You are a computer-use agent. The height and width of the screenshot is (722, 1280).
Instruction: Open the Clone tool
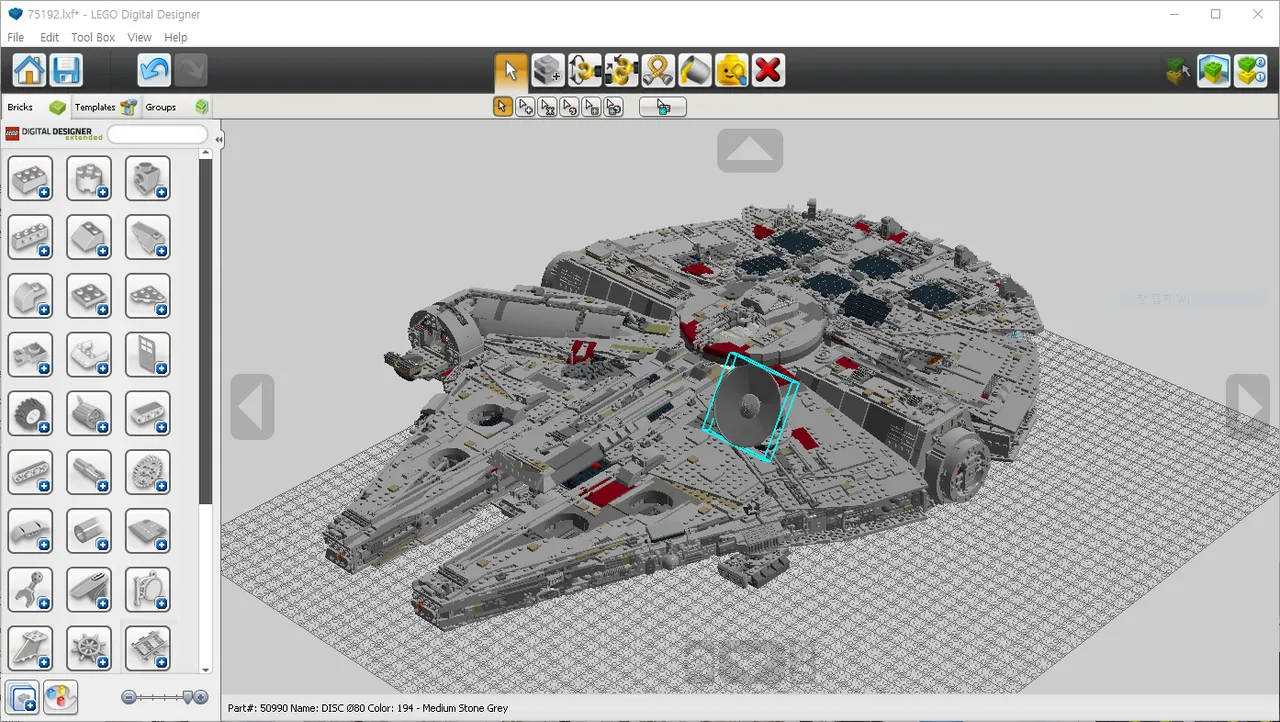tap(548, 70)
